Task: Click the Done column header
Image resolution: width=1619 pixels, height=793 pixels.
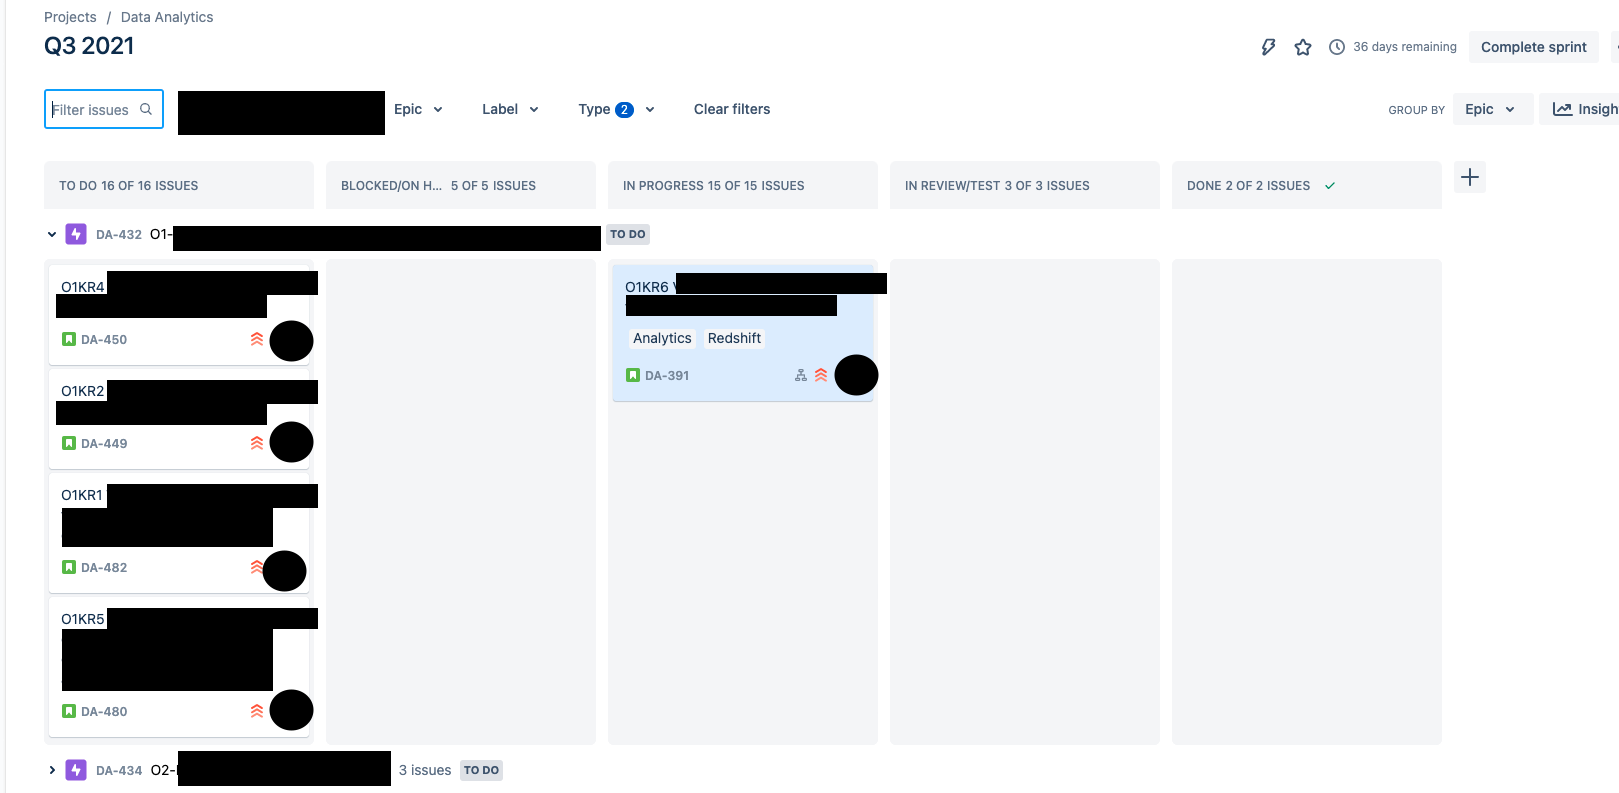Action: point(1307,185)
